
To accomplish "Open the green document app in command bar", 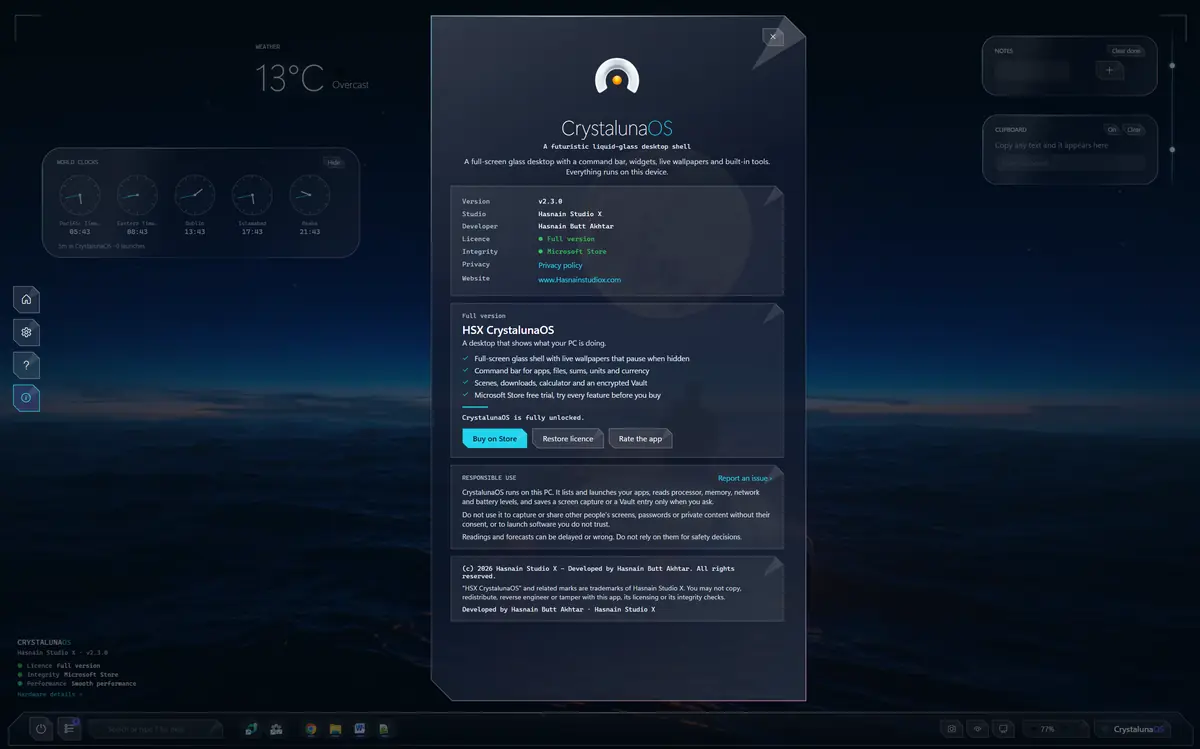I will [383, 729].
